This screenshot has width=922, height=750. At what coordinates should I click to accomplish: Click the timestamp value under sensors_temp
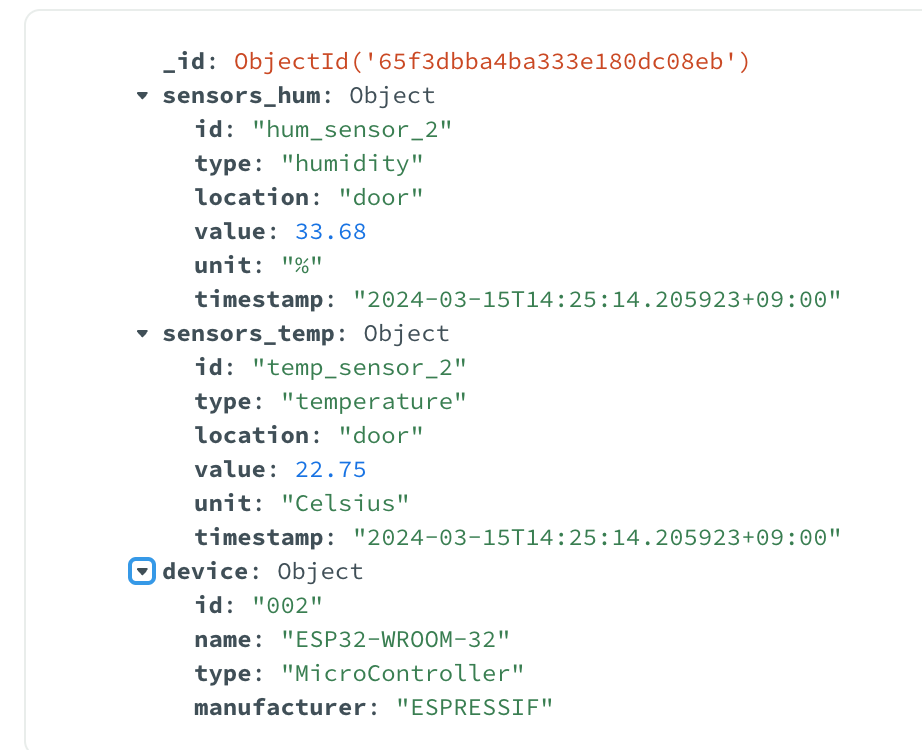[x=597, y=537]
